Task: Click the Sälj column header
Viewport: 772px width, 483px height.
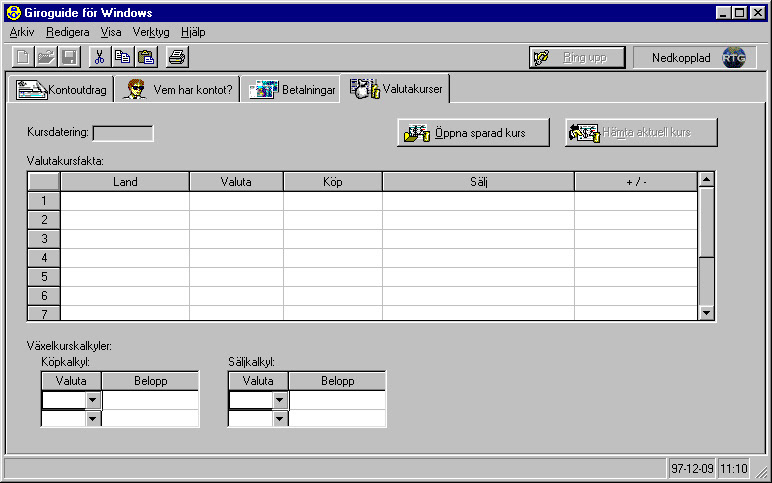Action: pyautogui.click(x=478, y=182)
